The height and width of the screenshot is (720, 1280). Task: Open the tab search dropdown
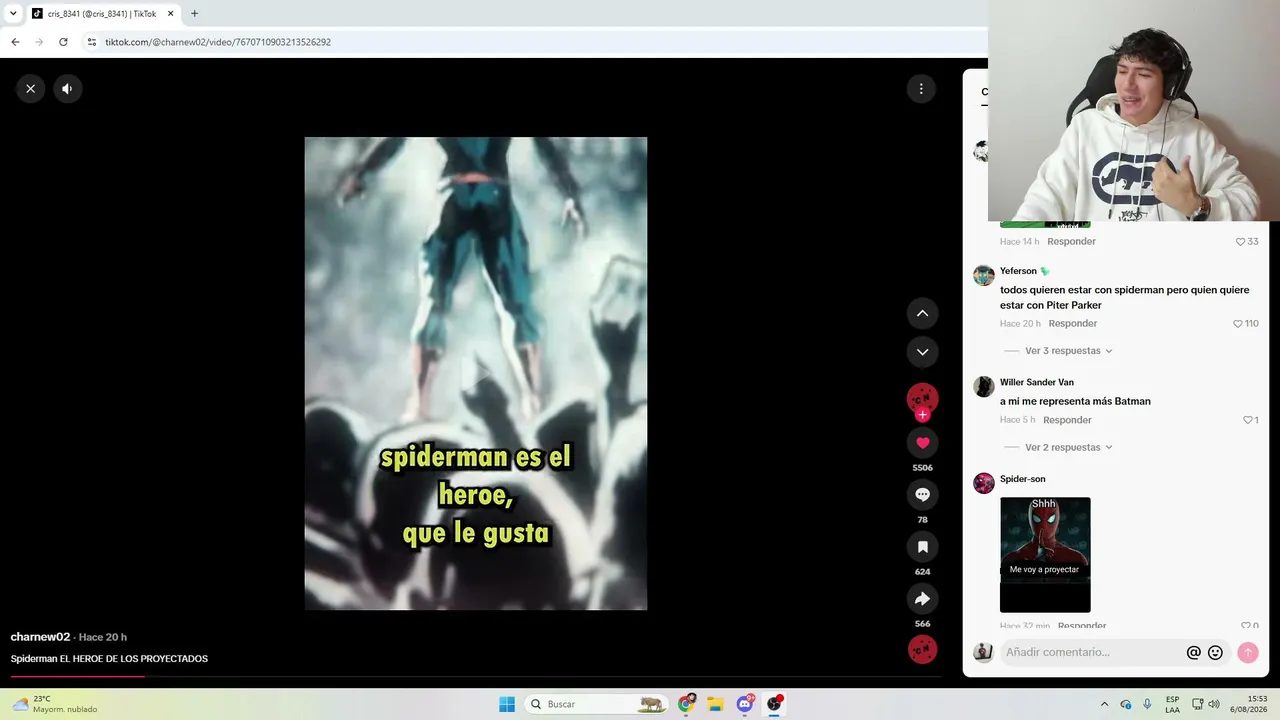point(13,14)
